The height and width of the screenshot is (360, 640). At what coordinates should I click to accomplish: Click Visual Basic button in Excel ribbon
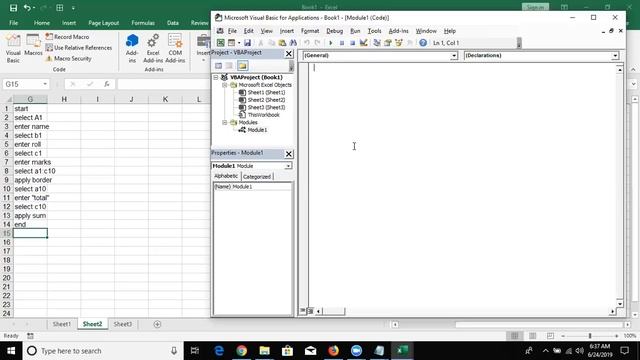click(x=13, y=49)
